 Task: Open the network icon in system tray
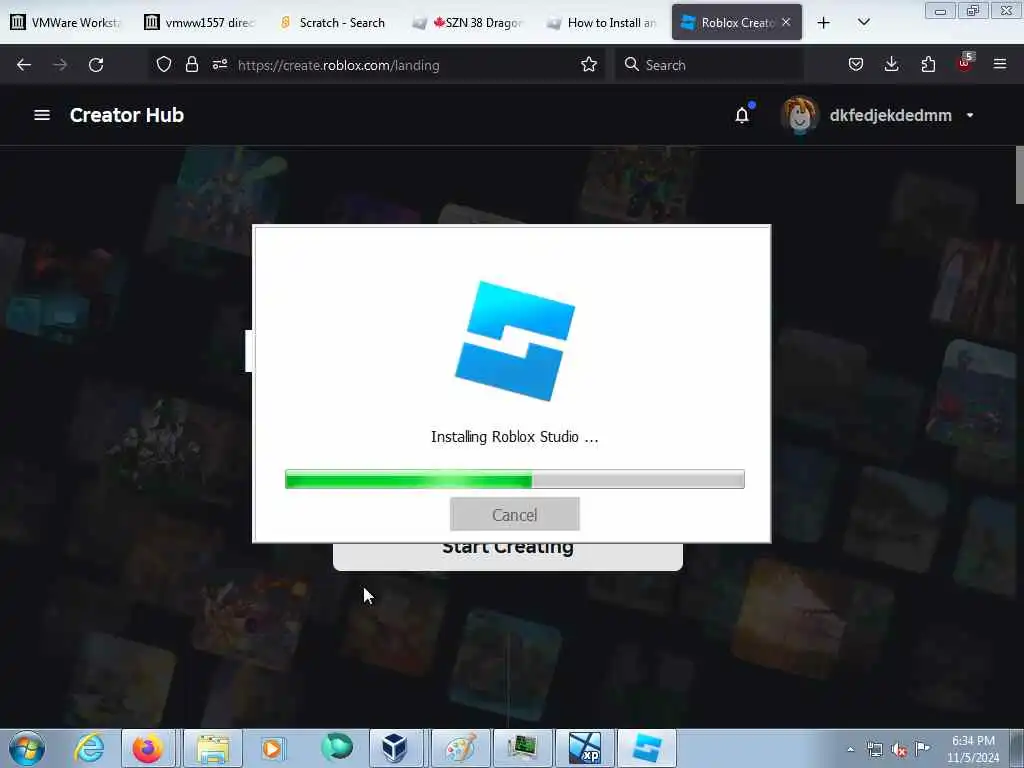(x=875, y=750)
